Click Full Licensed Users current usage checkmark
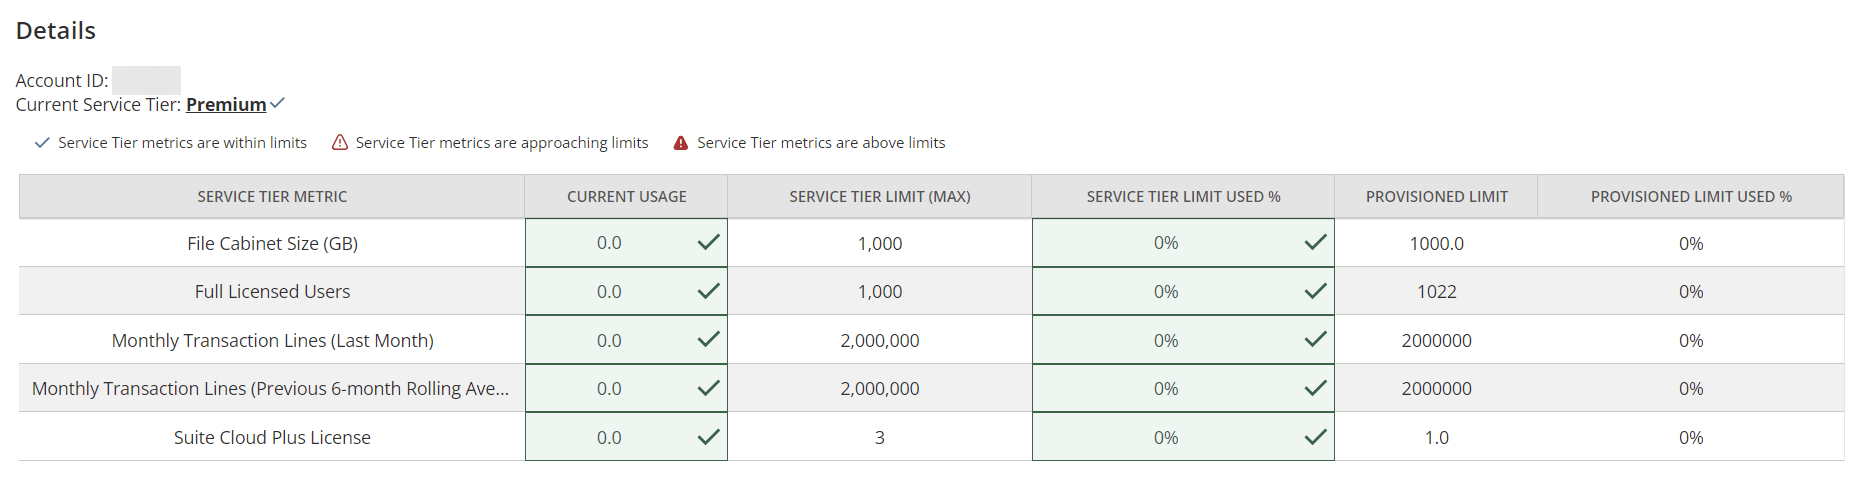This screenshot has width=1864, height=484. (709, 291)
